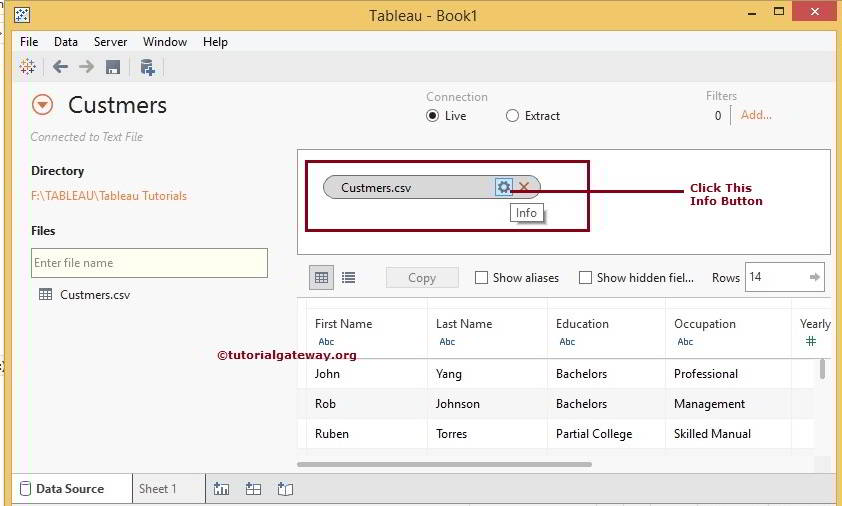Minimize the Tableau window
This screenshot has height=506, width=842.
752,13
